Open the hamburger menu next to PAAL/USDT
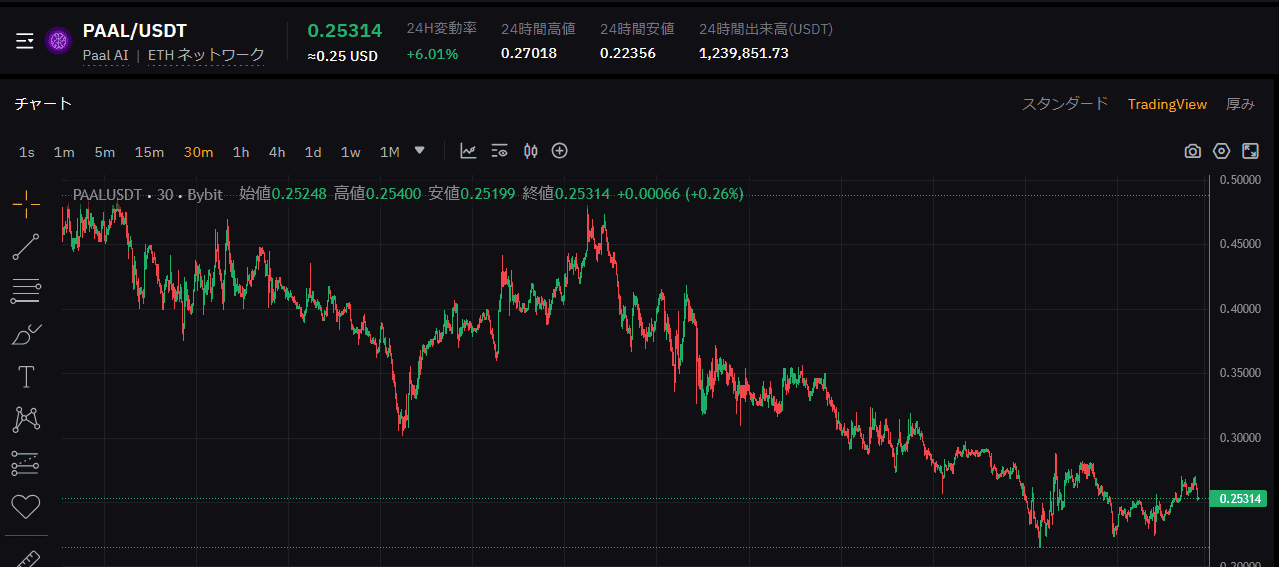Screen dimensions: 1279x567 click(25, 40)
